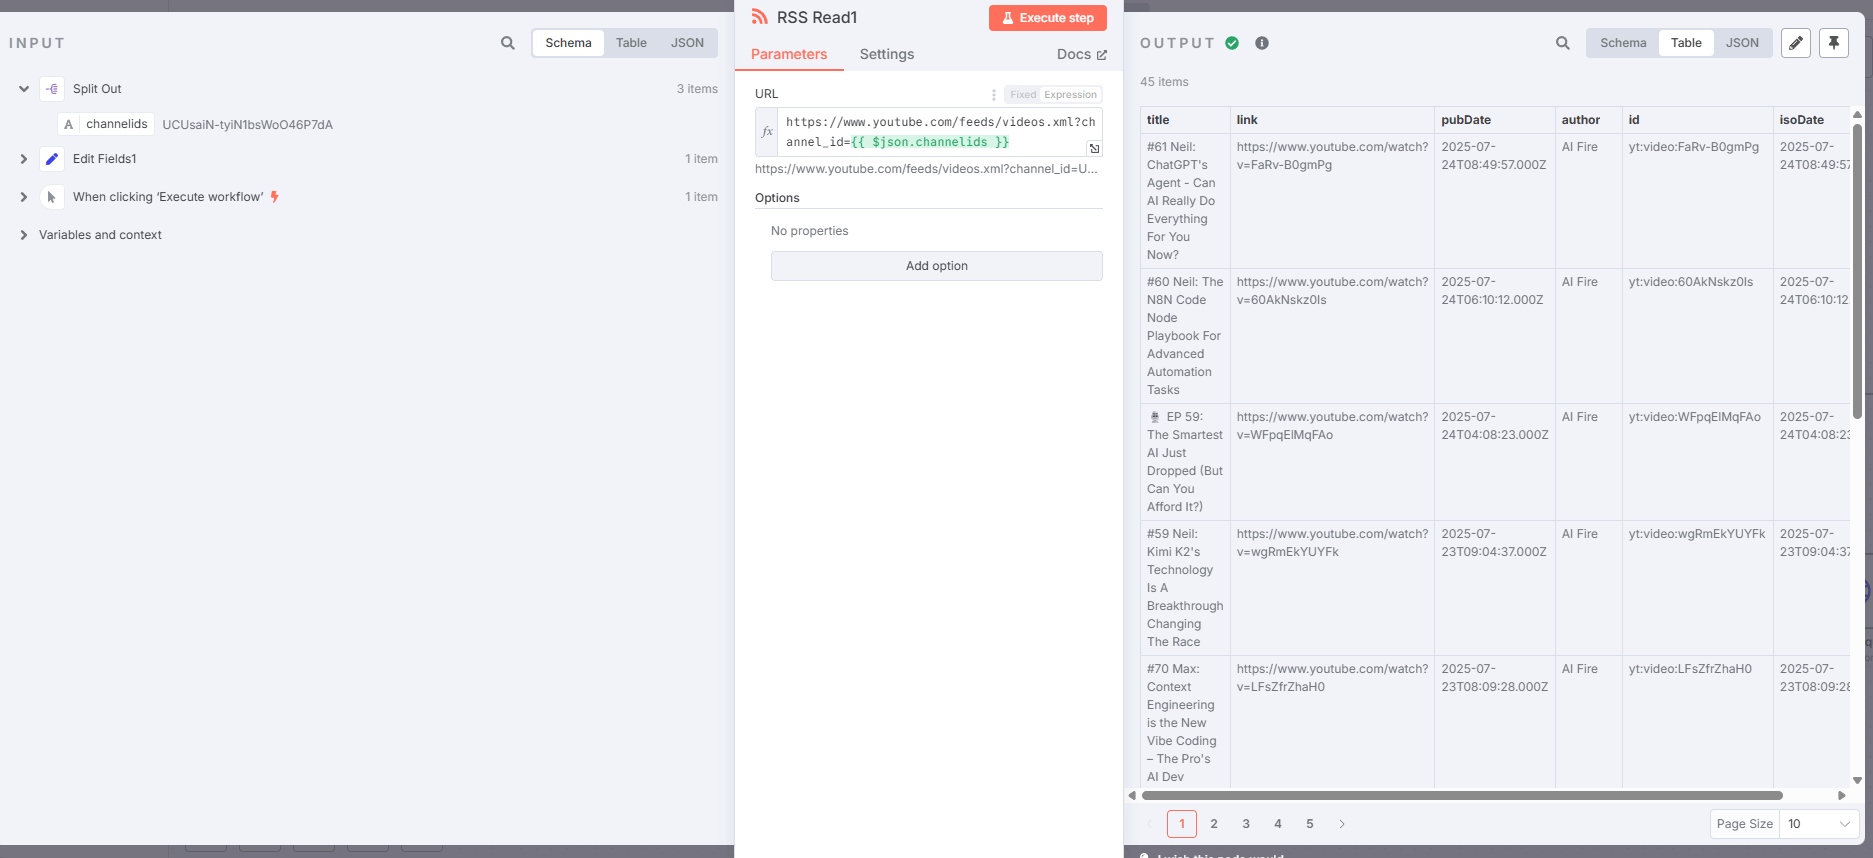
Task: Click the WFpqElMqFAo video link cell
Action: coord(1332,462)
